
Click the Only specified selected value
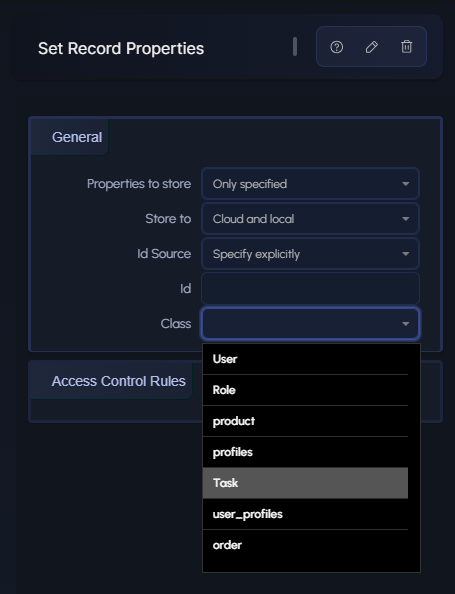click(250, 184)
